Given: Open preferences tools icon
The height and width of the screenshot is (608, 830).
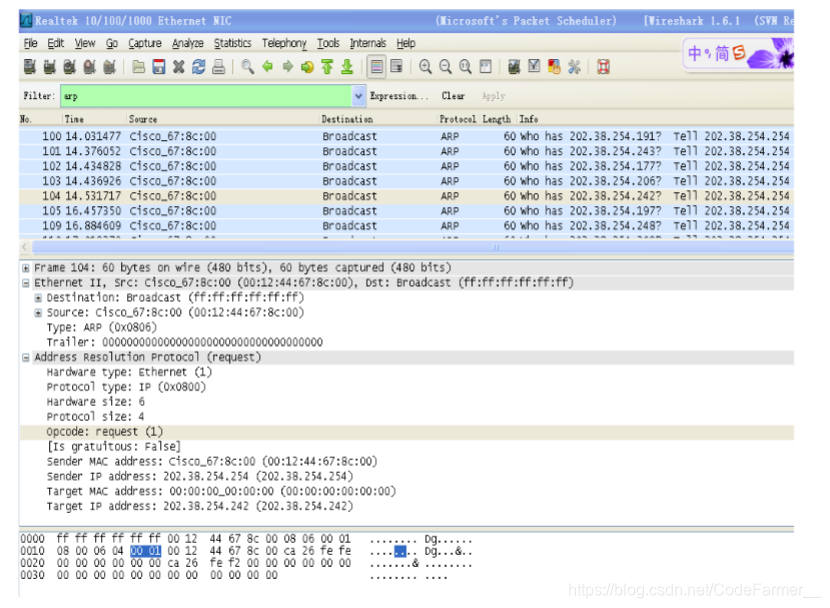Looking at the screenshot, I should point(574,67).
